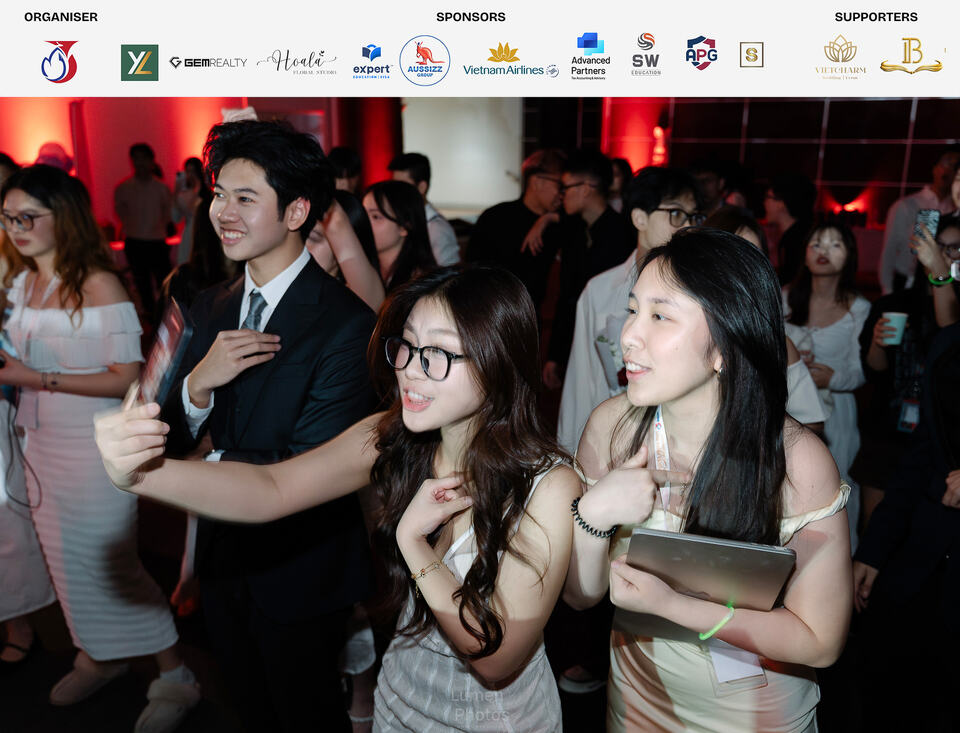This screenshot has width=960, height=733.
Task: Click the gold B supporter logo
Action: pyautogui.click(x=911, y=56)
